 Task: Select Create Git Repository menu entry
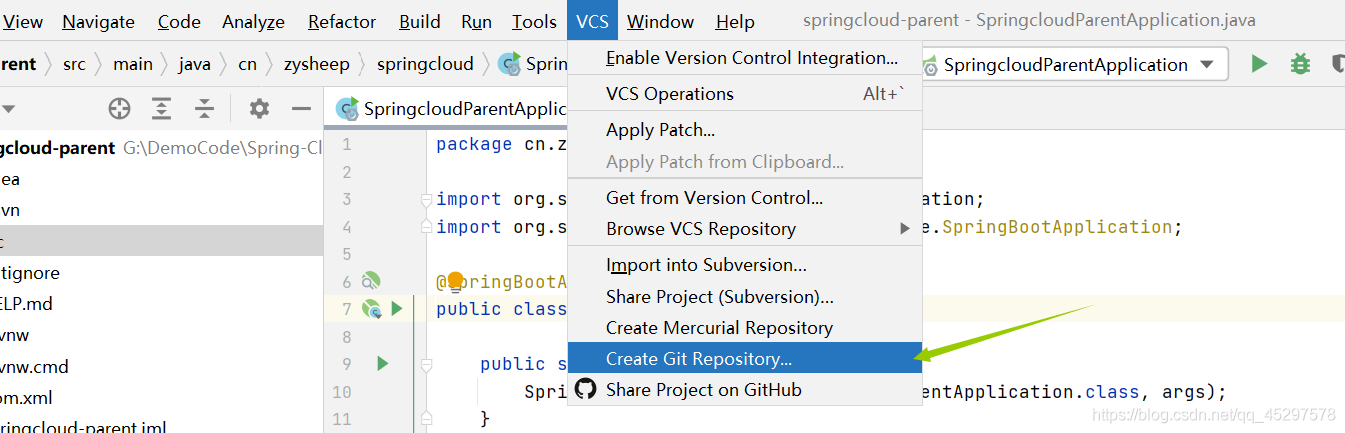[x=698, y=358]
